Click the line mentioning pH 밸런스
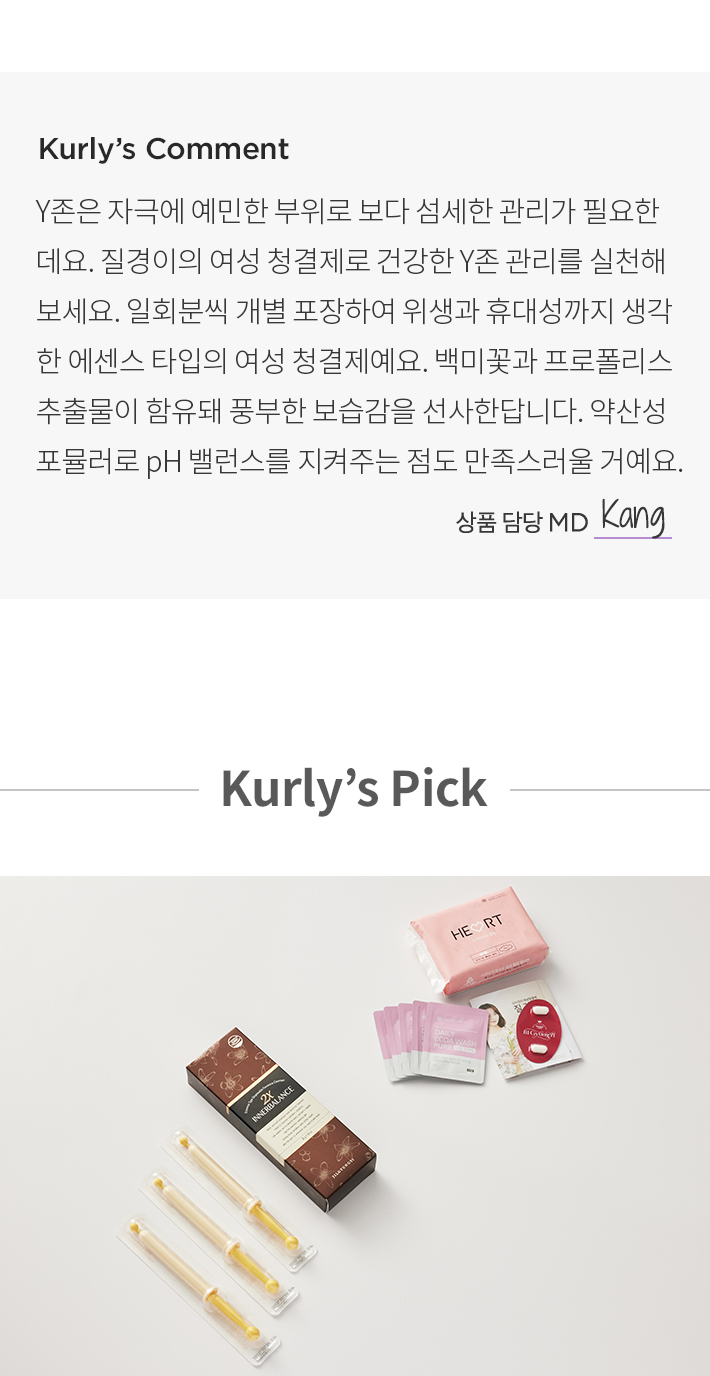This screenshot has width=710, height=1376. [x=360, y=462]
